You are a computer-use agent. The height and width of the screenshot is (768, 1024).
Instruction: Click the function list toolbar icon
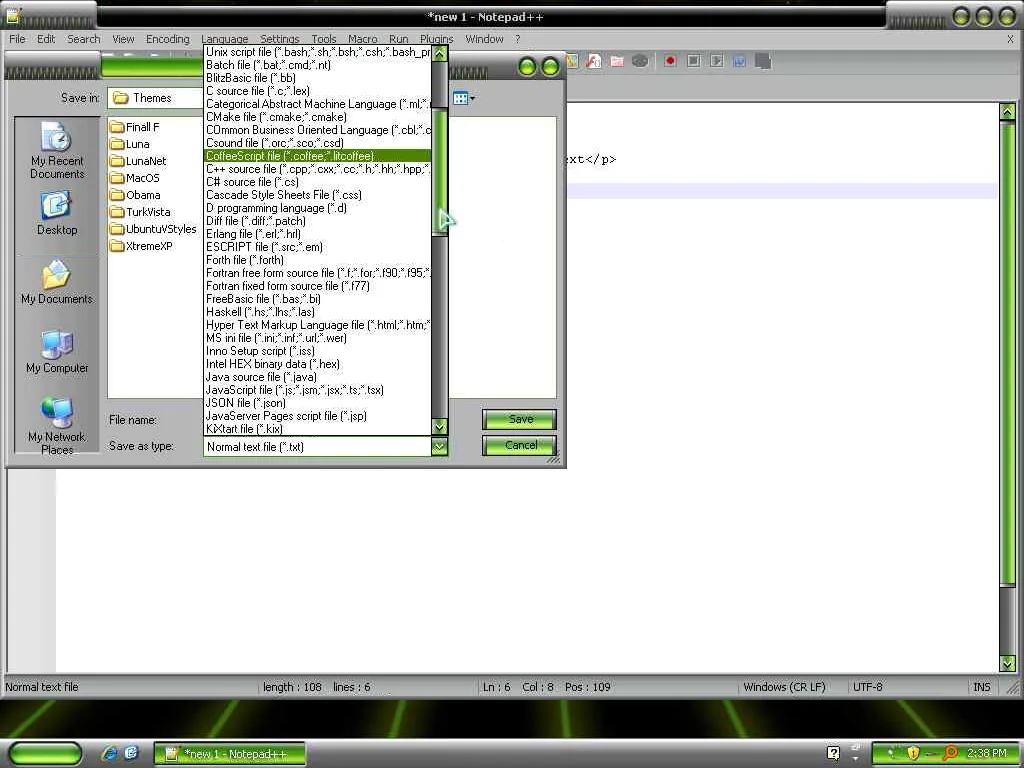click(594, 61)
